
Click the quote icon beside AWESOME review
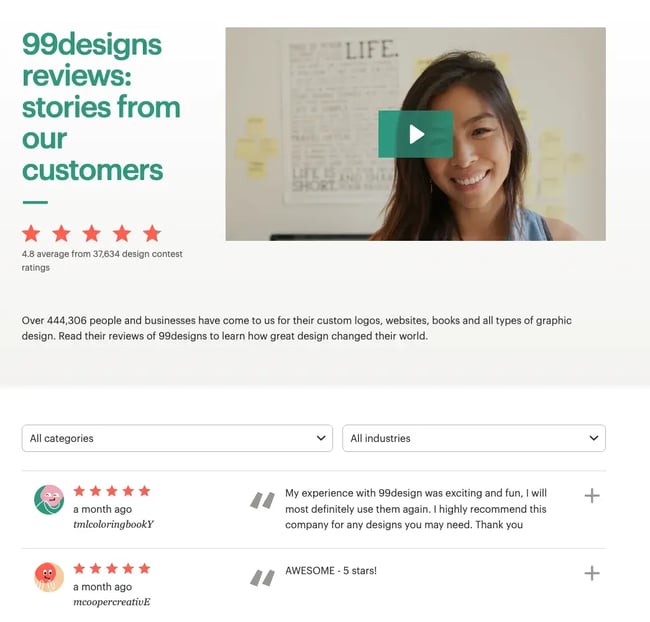[x=262, y=577]
